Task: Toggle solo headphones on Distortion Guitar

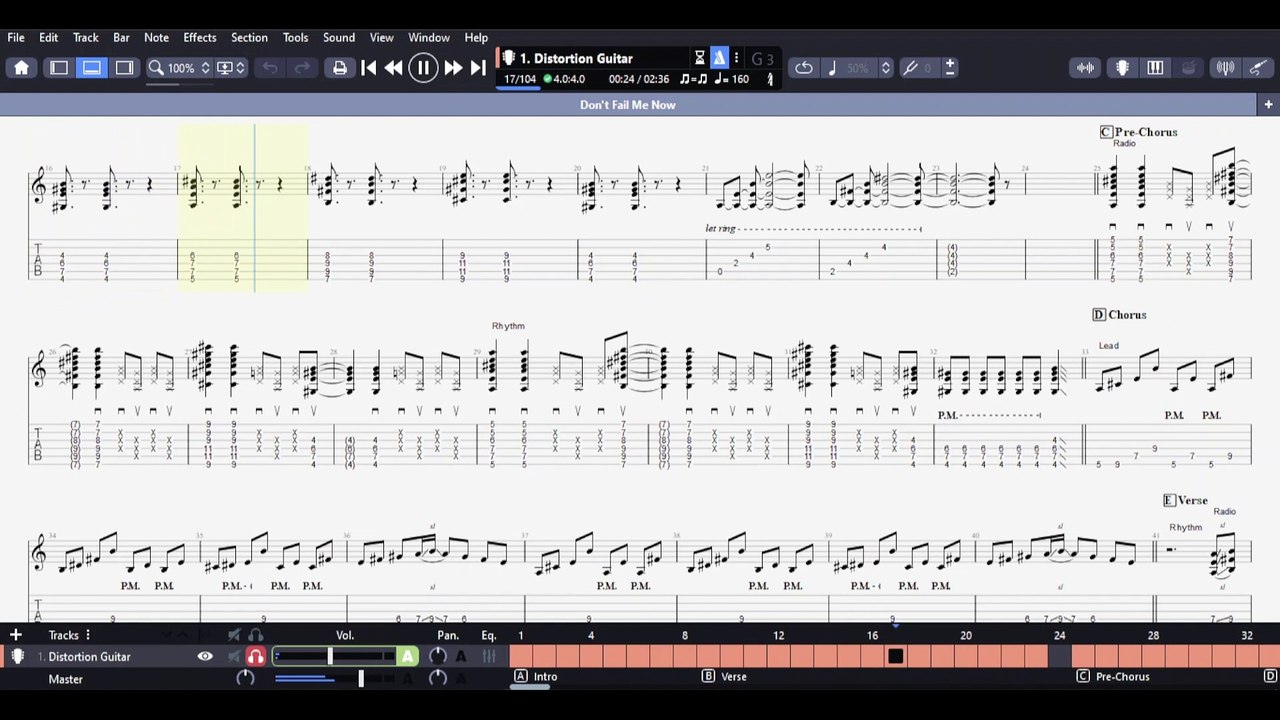Action: coord(256,657)
